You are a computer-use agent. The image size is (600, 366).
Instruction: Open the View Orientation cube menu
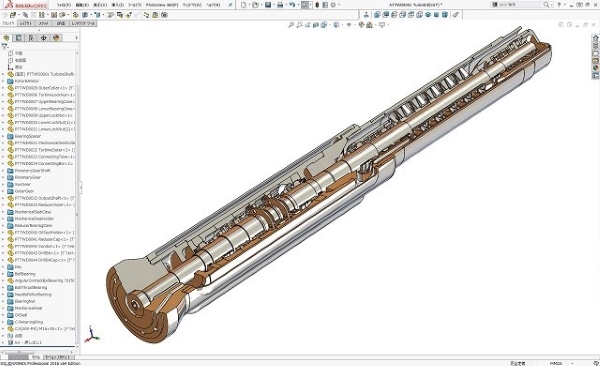click(x=324, y=25)
